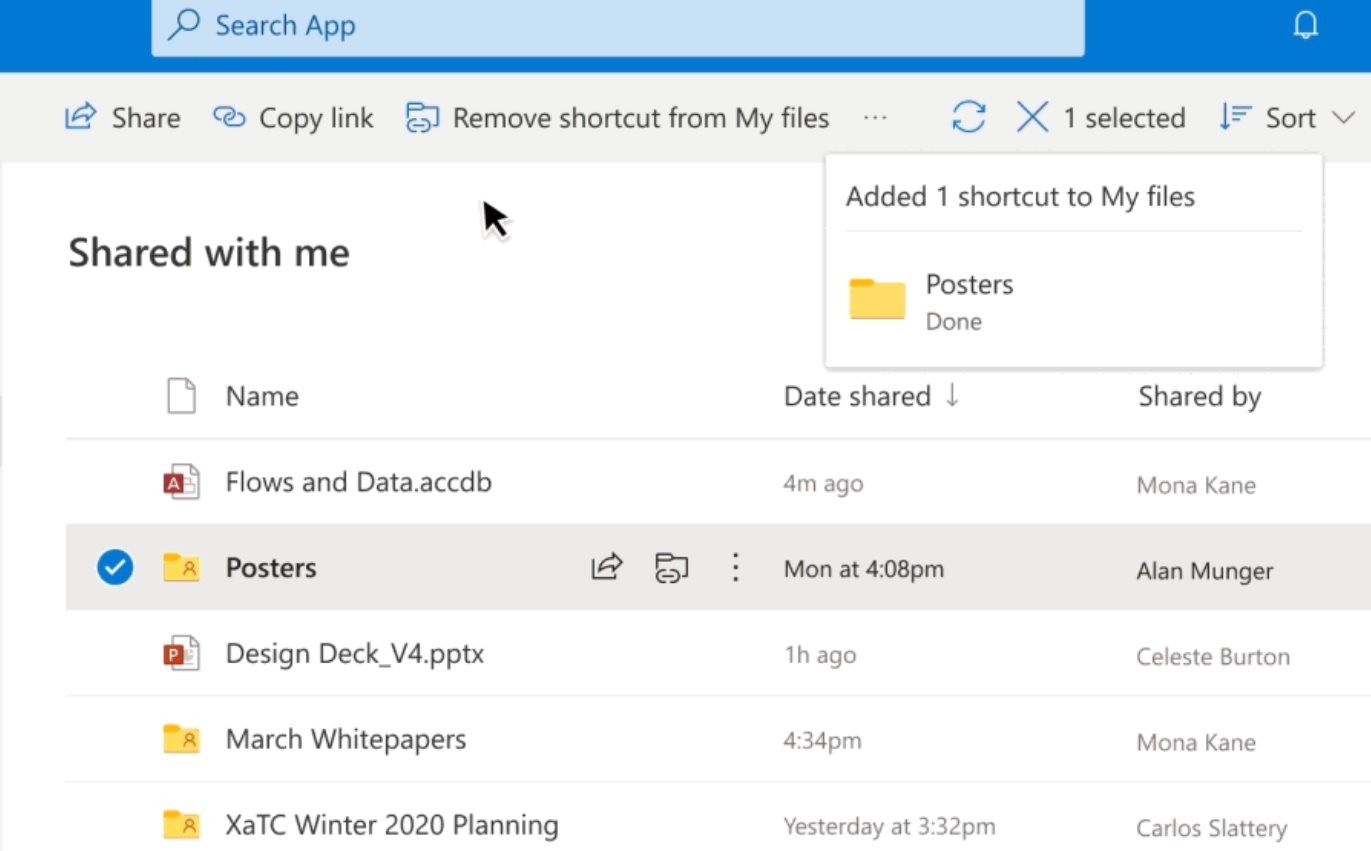Click Carlos Slattery in Shared by column
This screenshot has width=1371, height=851.
coord(1212,829)
